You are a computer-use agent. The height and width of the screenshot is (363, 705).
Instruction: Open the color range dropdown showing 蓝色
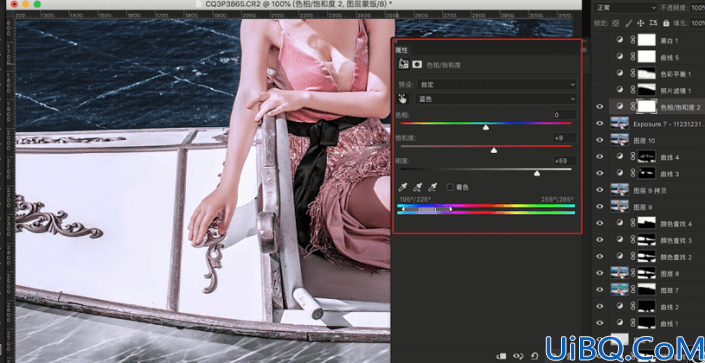(x=496, y=99)
